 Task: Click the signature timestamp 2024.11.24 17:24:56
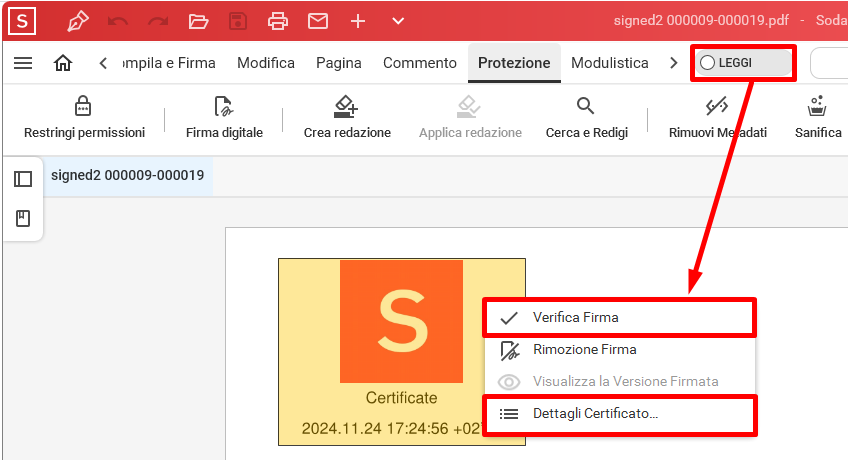[x=392, y=429]
